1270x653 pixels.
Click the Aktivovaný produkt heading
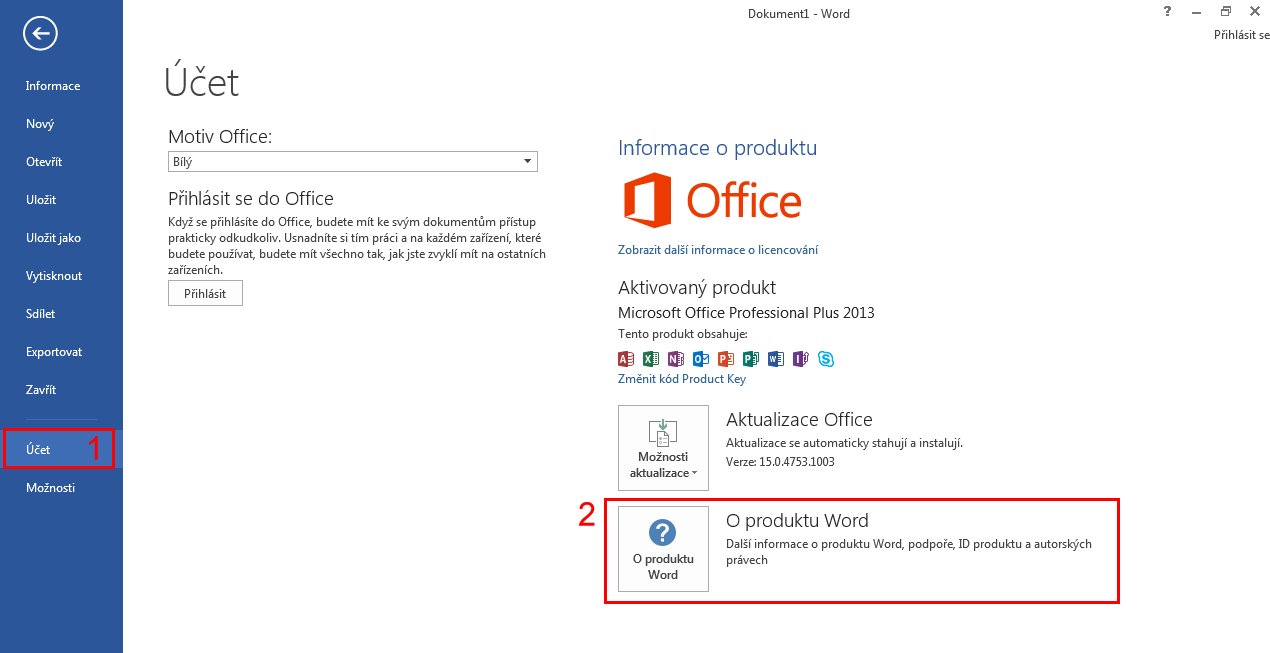(x=697, y=288)
